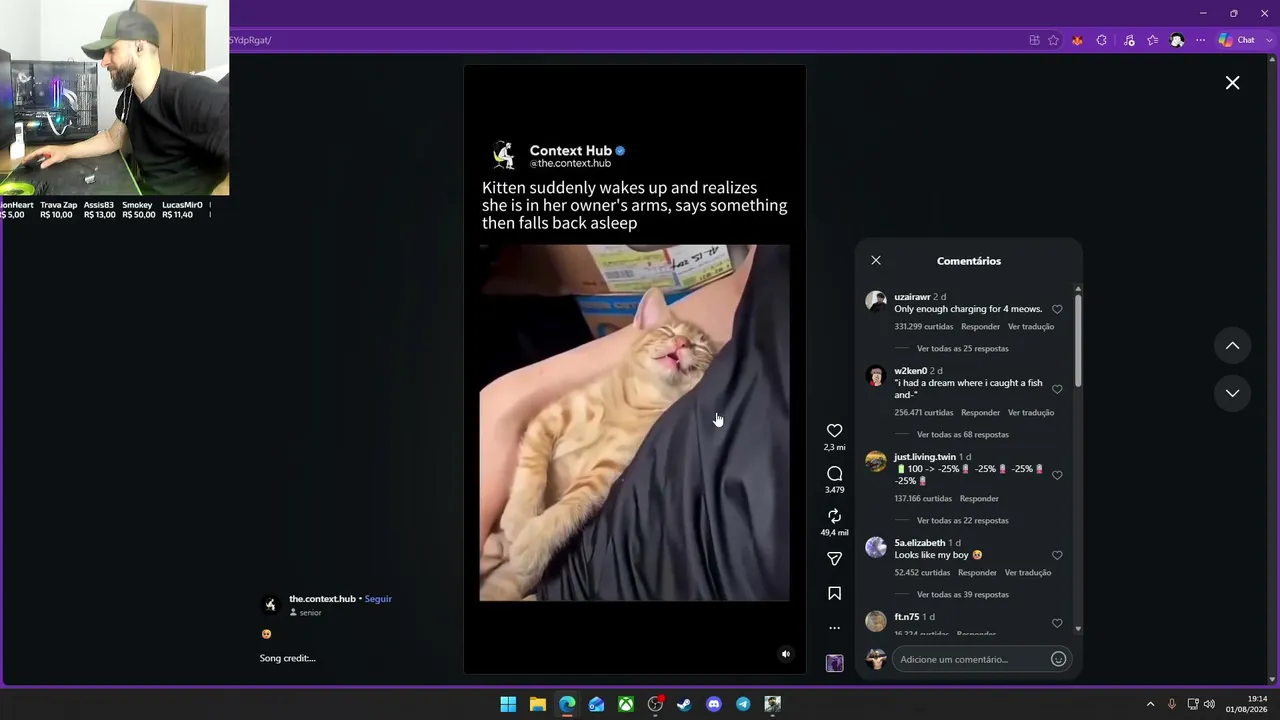This screenshot has height=720, width=1280.
Task: Open Telegram from the taskbar
Action: click(743, 704)
